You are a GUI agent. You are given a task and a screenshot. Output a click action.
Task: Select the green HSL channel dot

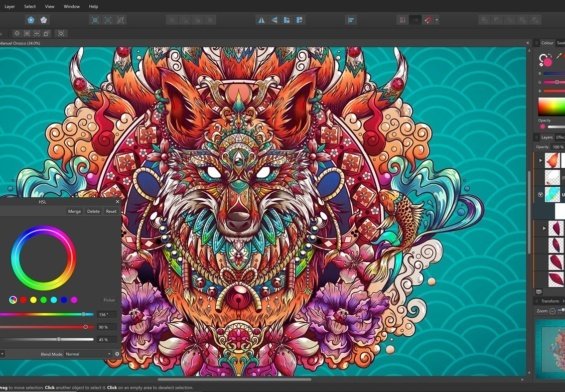pos(44,300)
